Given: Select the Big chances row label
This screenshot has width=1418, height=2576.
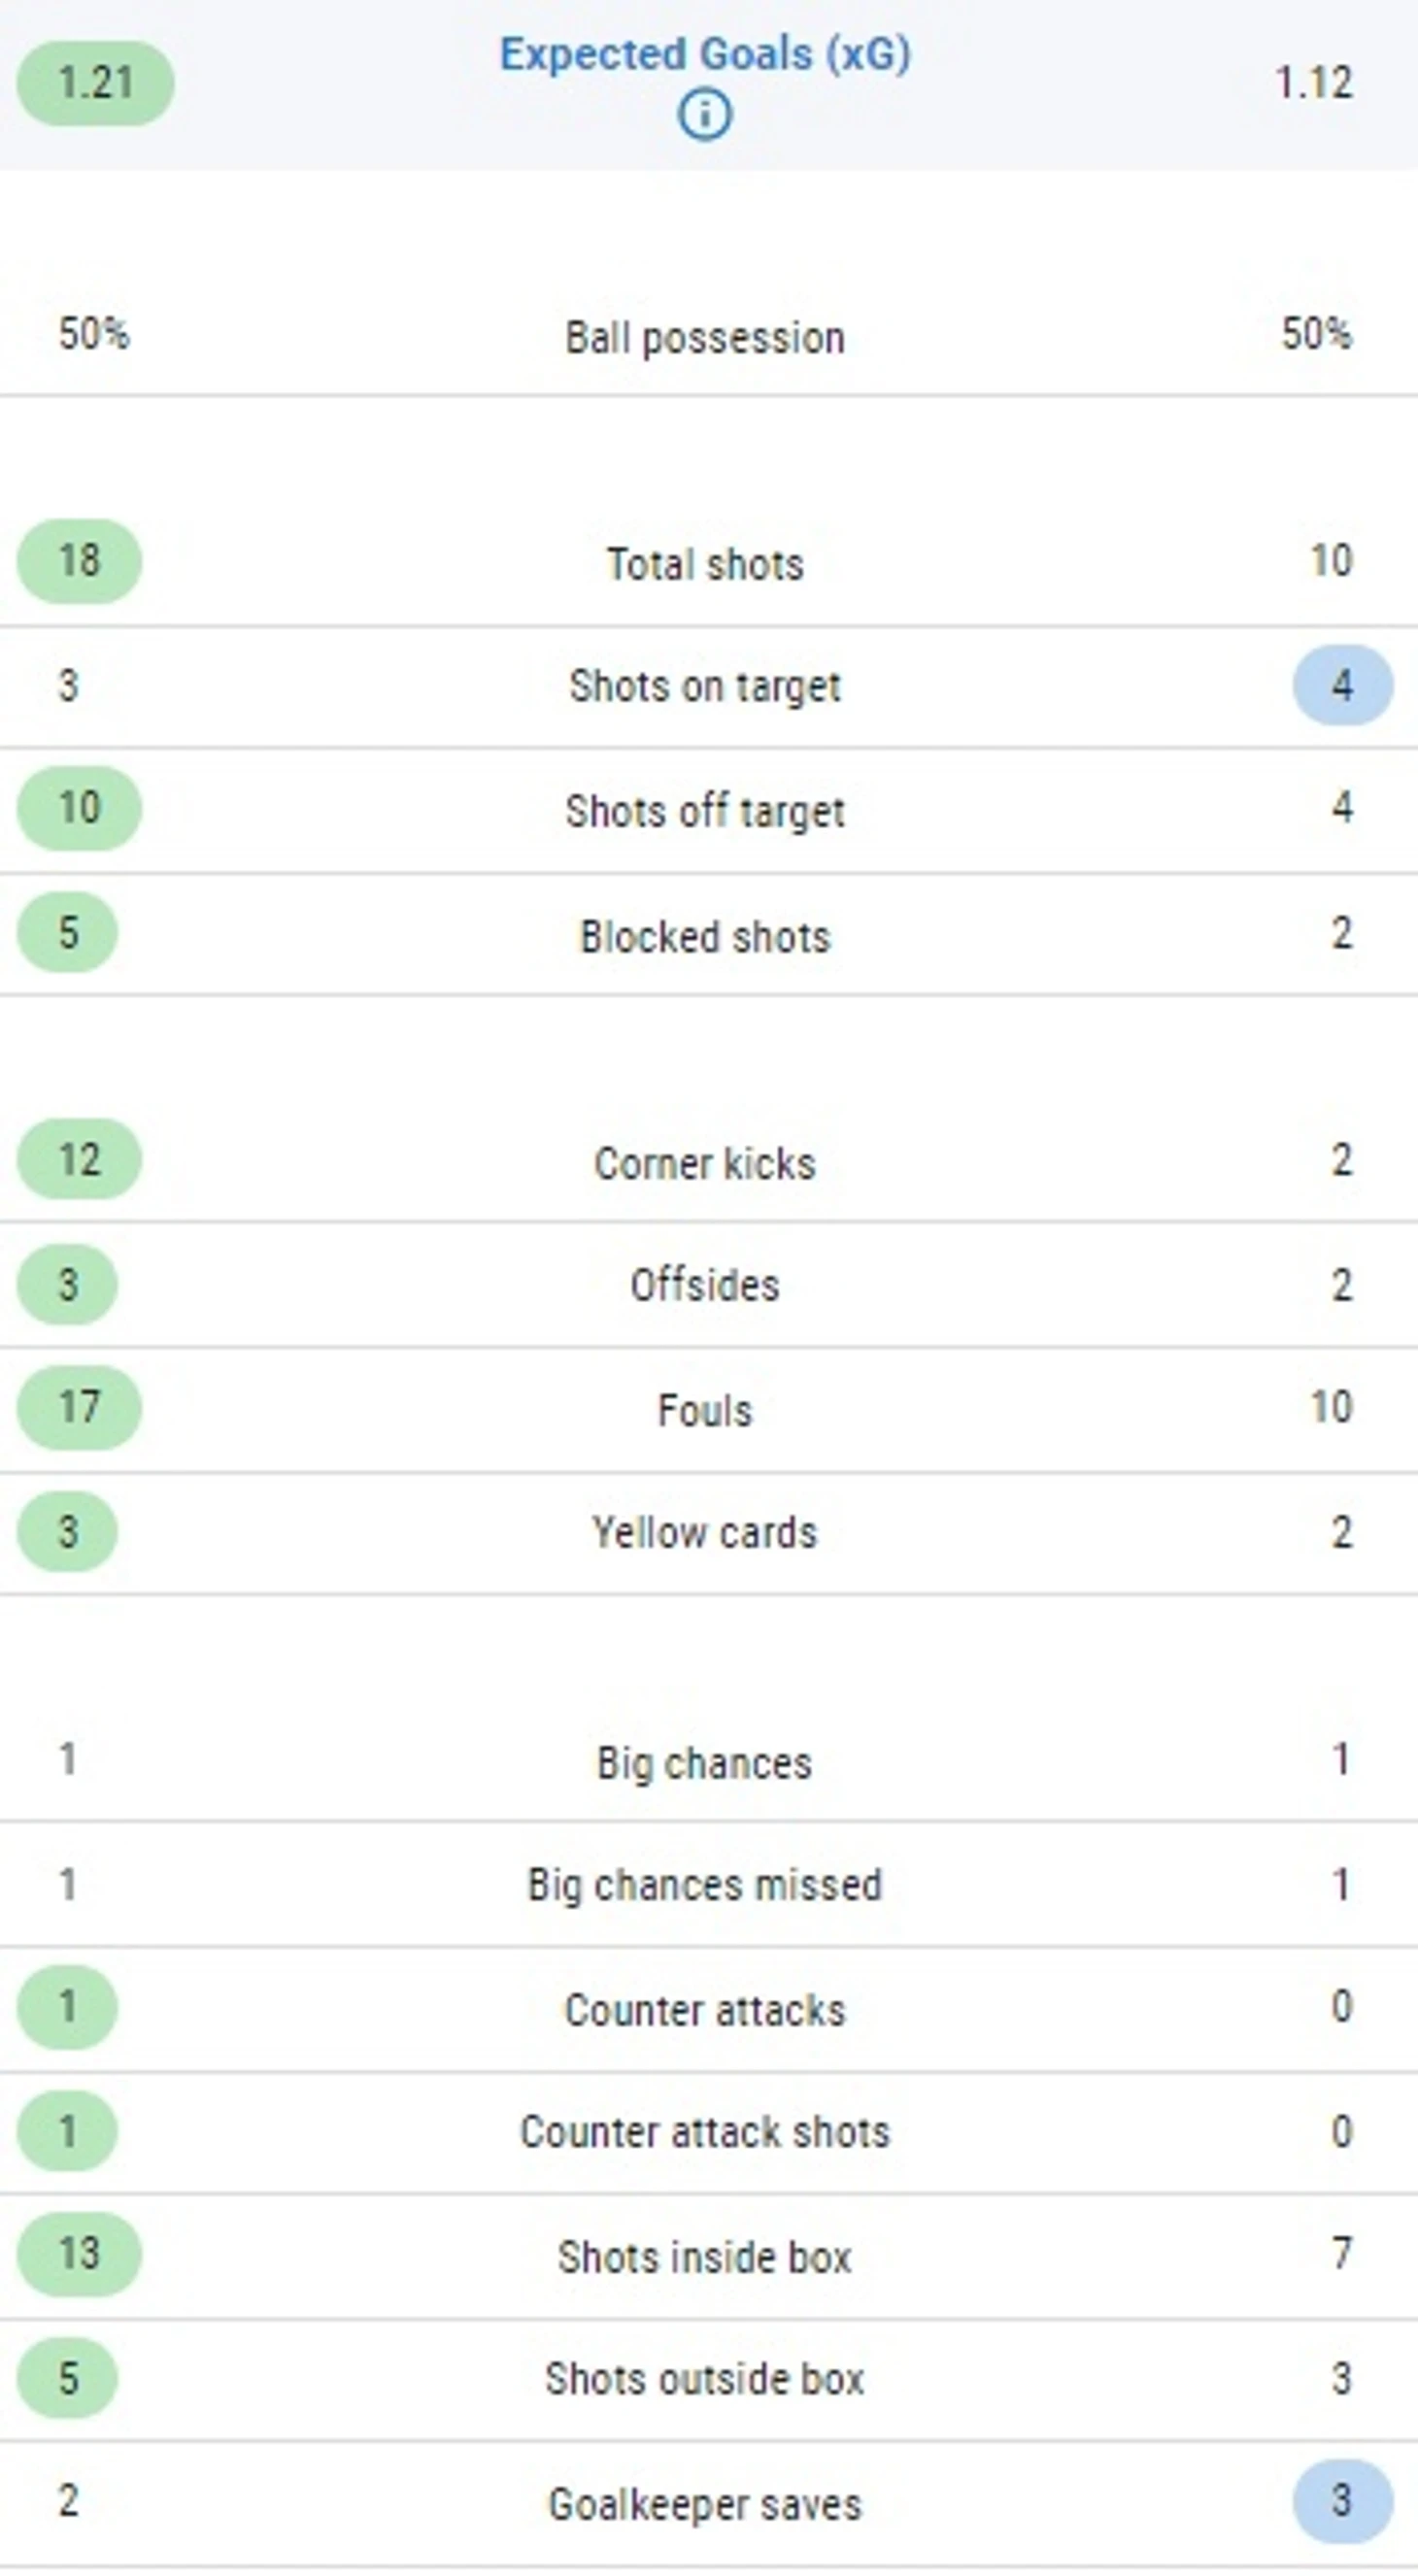Looking at the screenshot, I should point(705,1764).
